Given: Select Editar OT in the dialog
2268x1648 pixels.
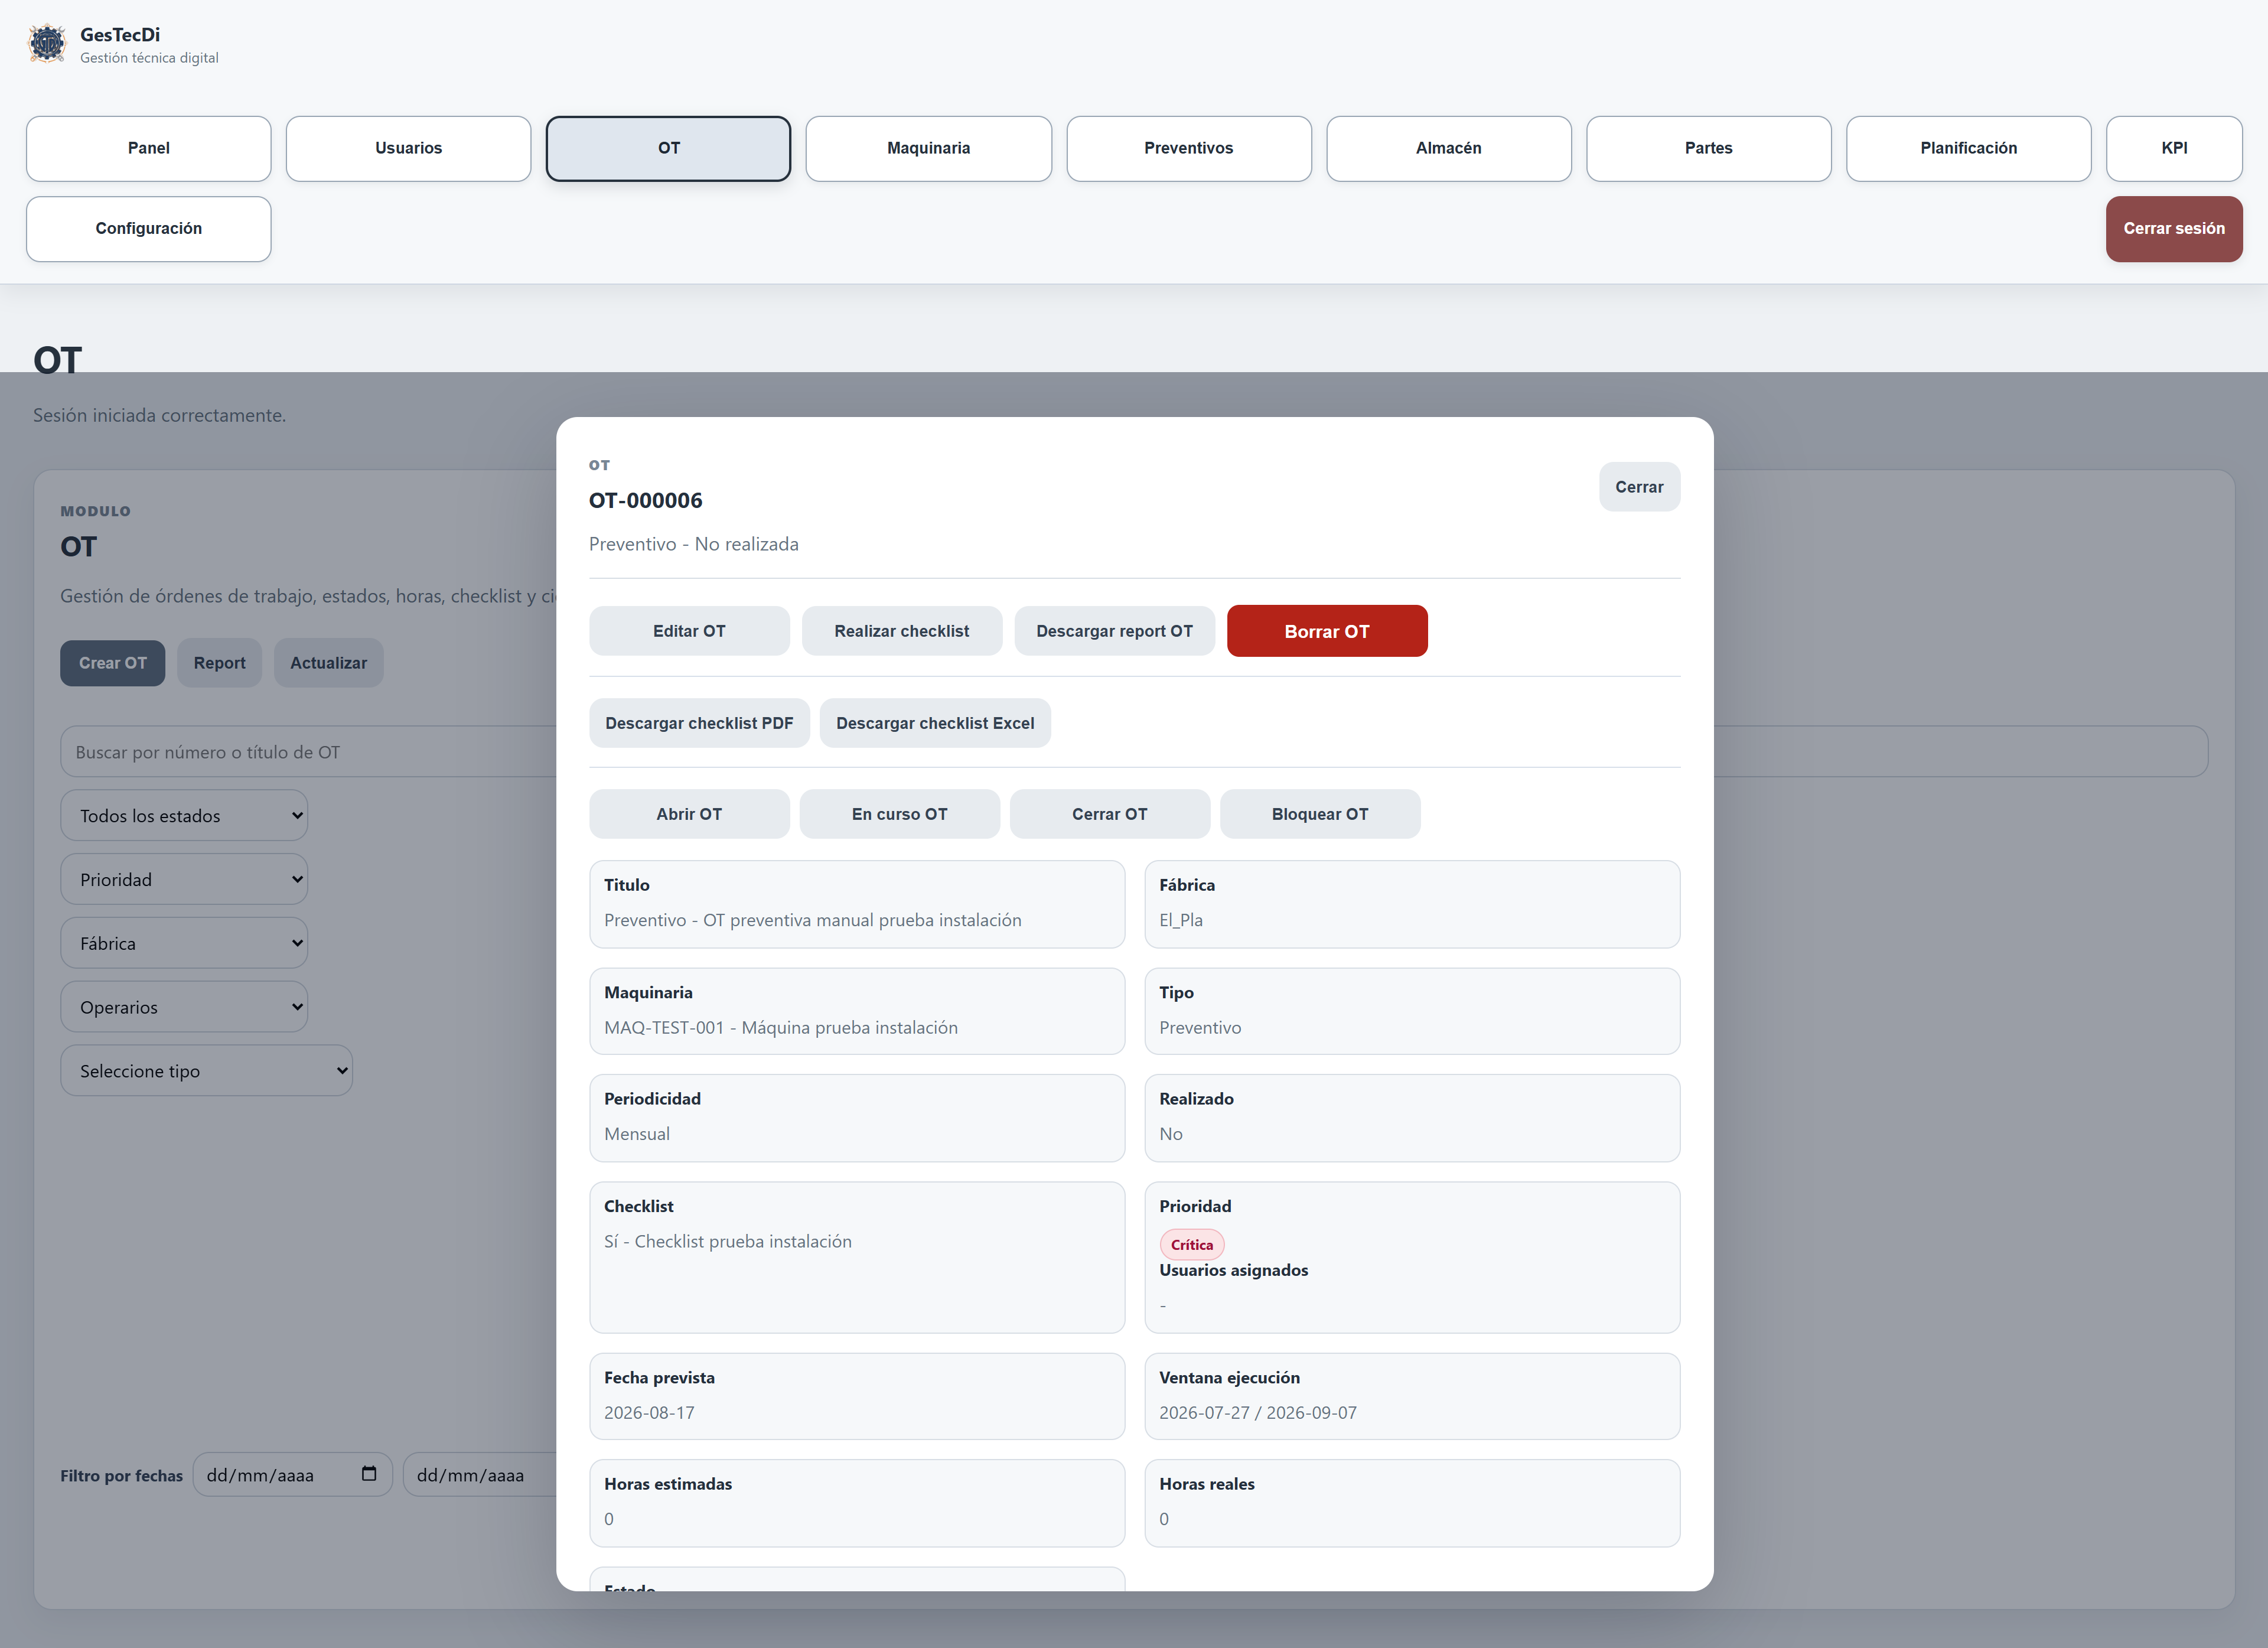Looking at the screenshot, I should [689, 631].
